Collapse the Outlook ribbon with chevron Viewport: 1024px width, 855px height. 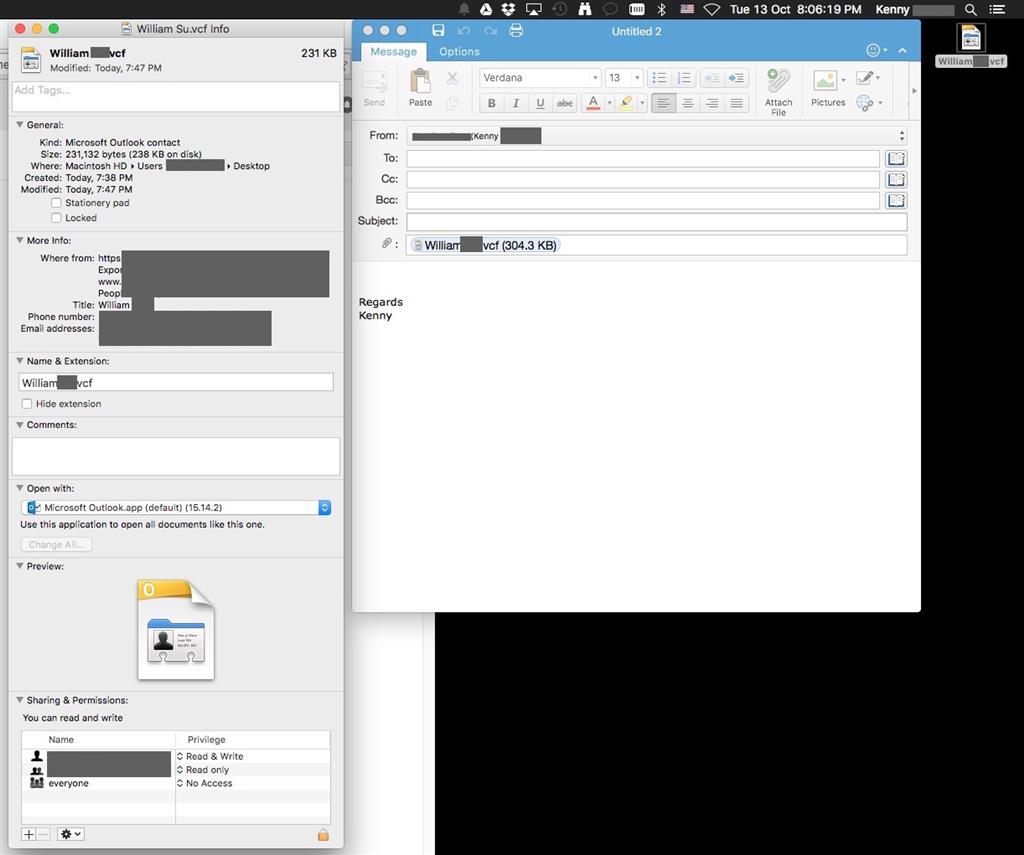point(903,51)
